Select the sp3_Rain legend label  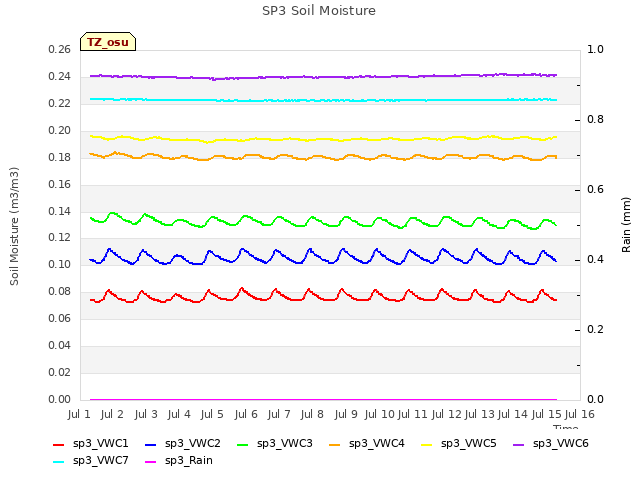point(189,461)
